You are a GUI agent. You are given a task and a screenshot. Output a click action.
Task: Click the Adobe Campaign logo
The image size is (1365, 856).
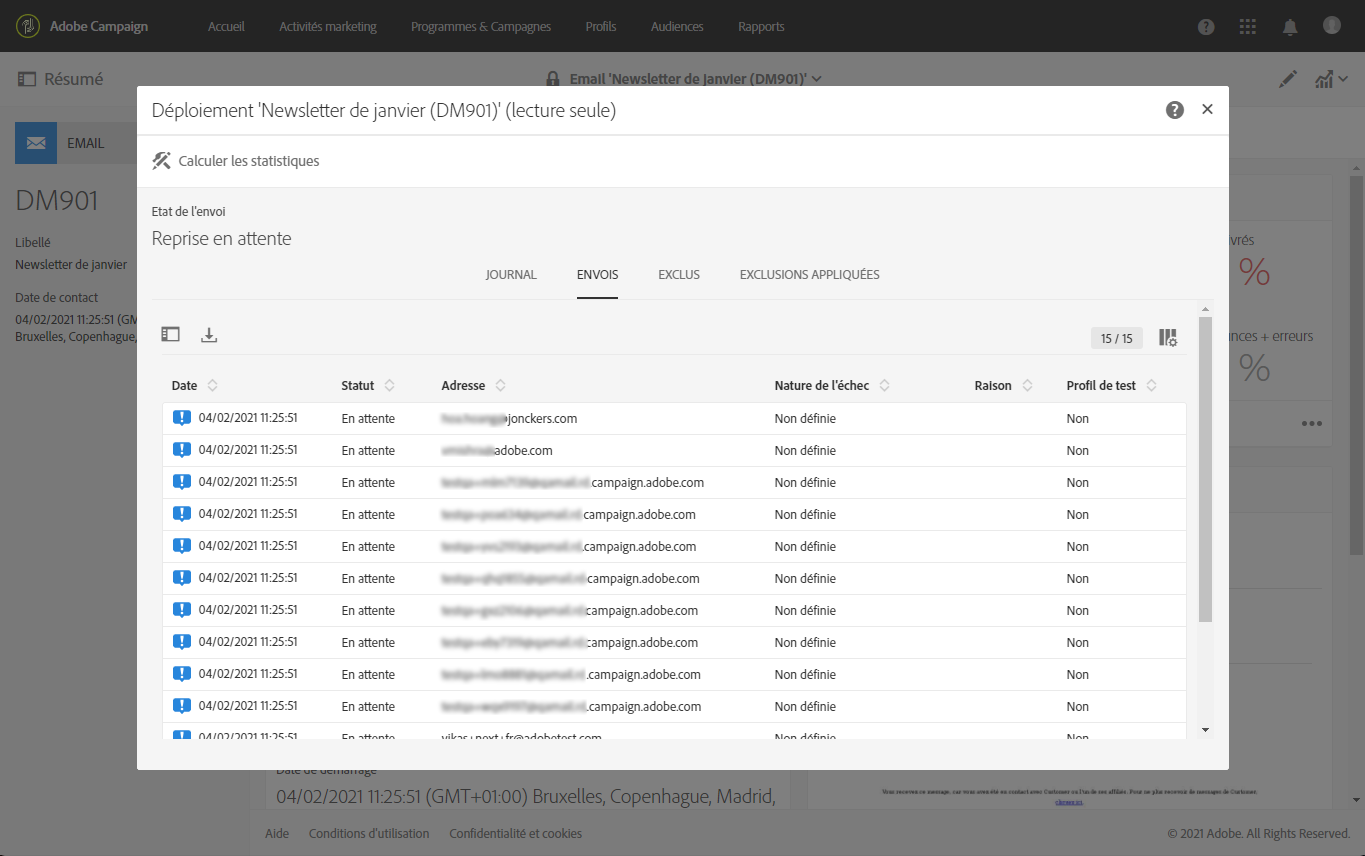pyautogui.click(x=28, y=26)
